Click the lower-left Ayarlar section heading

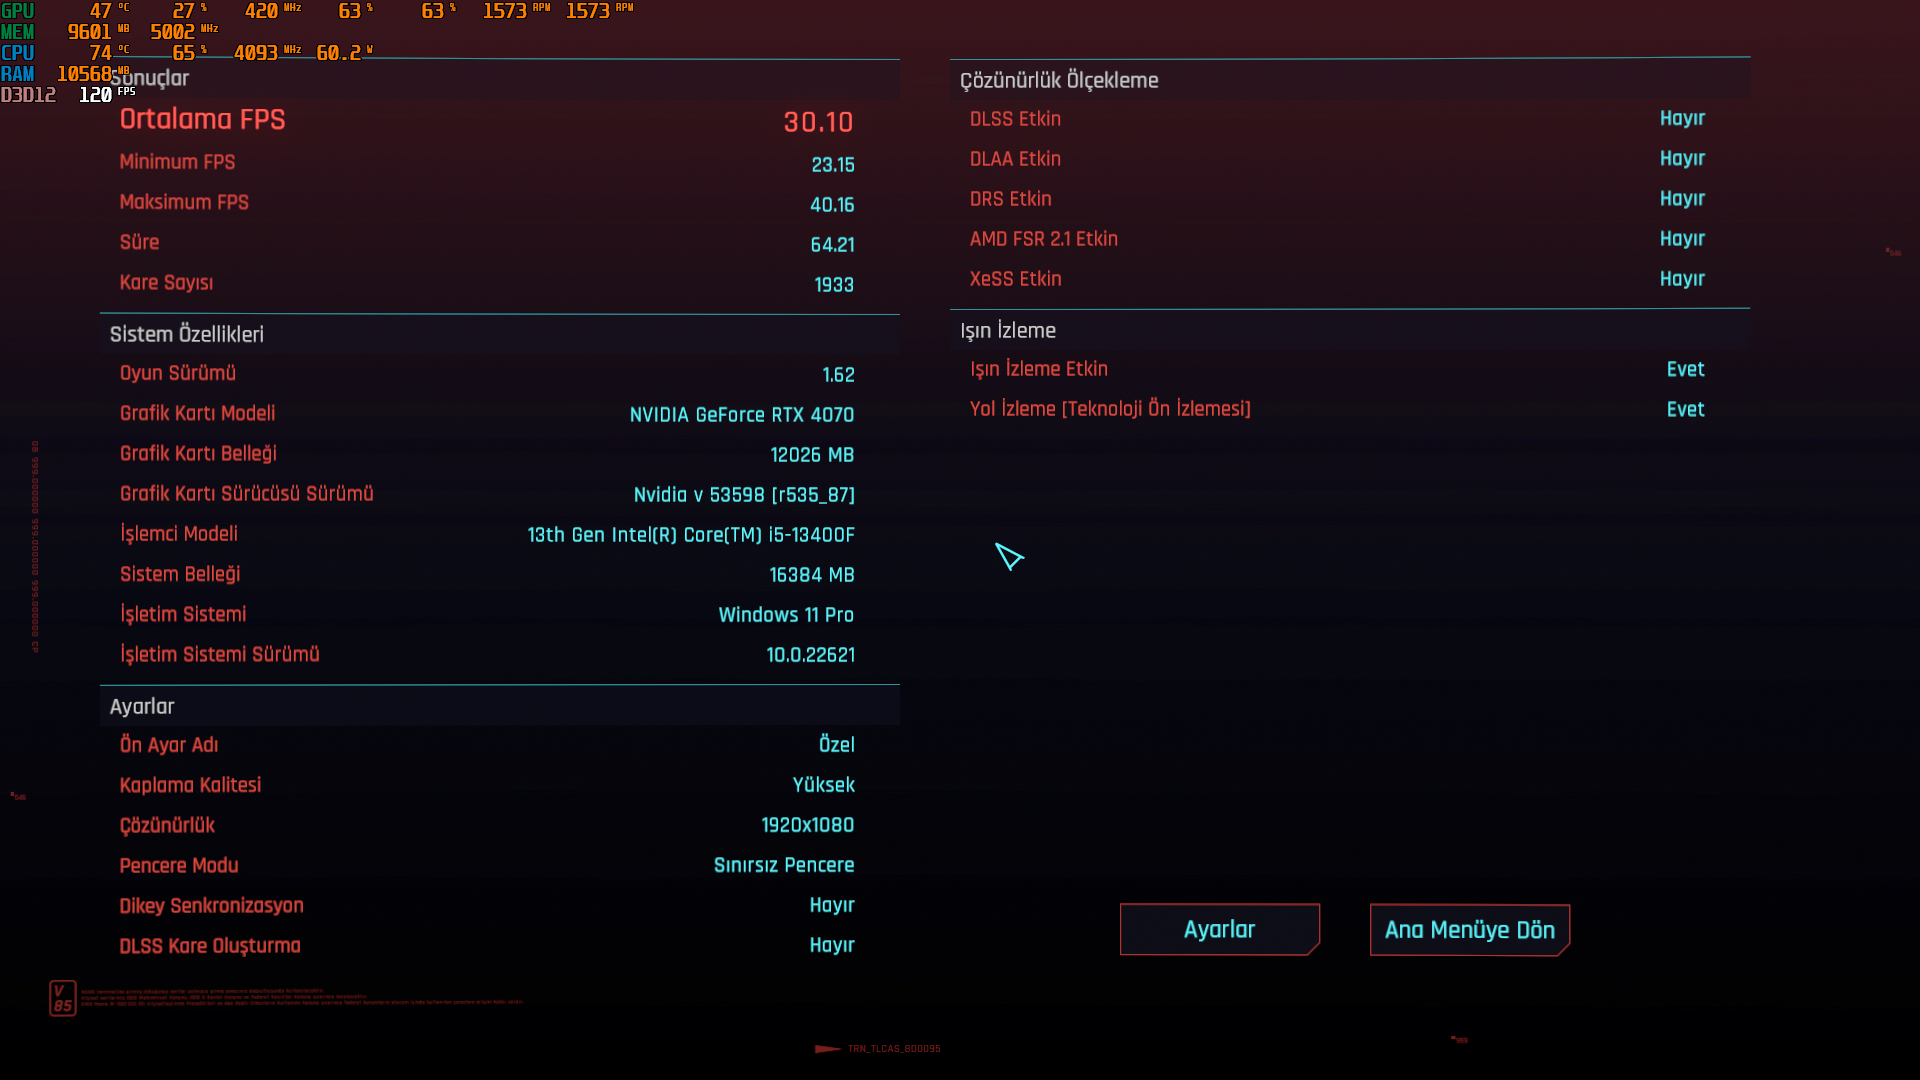[x=142, y=707]
